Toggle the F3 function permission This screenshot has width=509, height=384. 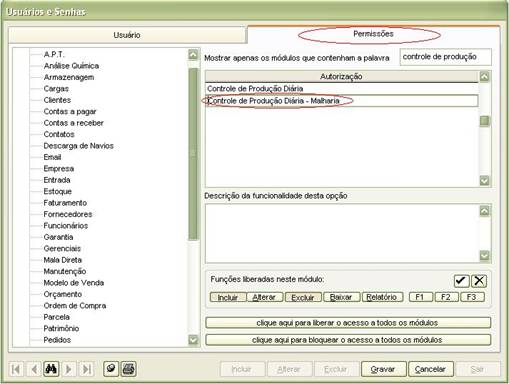(x=472, y=297)
